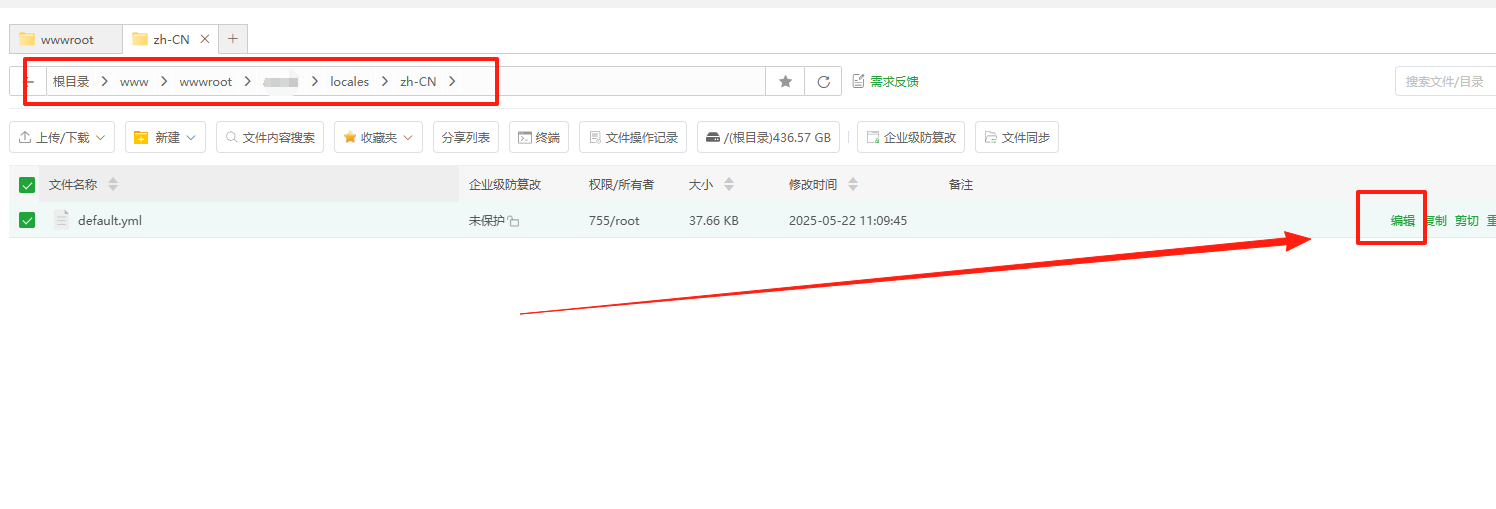The image size is (1496, 509).
Task: Sort the list by 文件名称 column arrows
Action: coord(113,185)
